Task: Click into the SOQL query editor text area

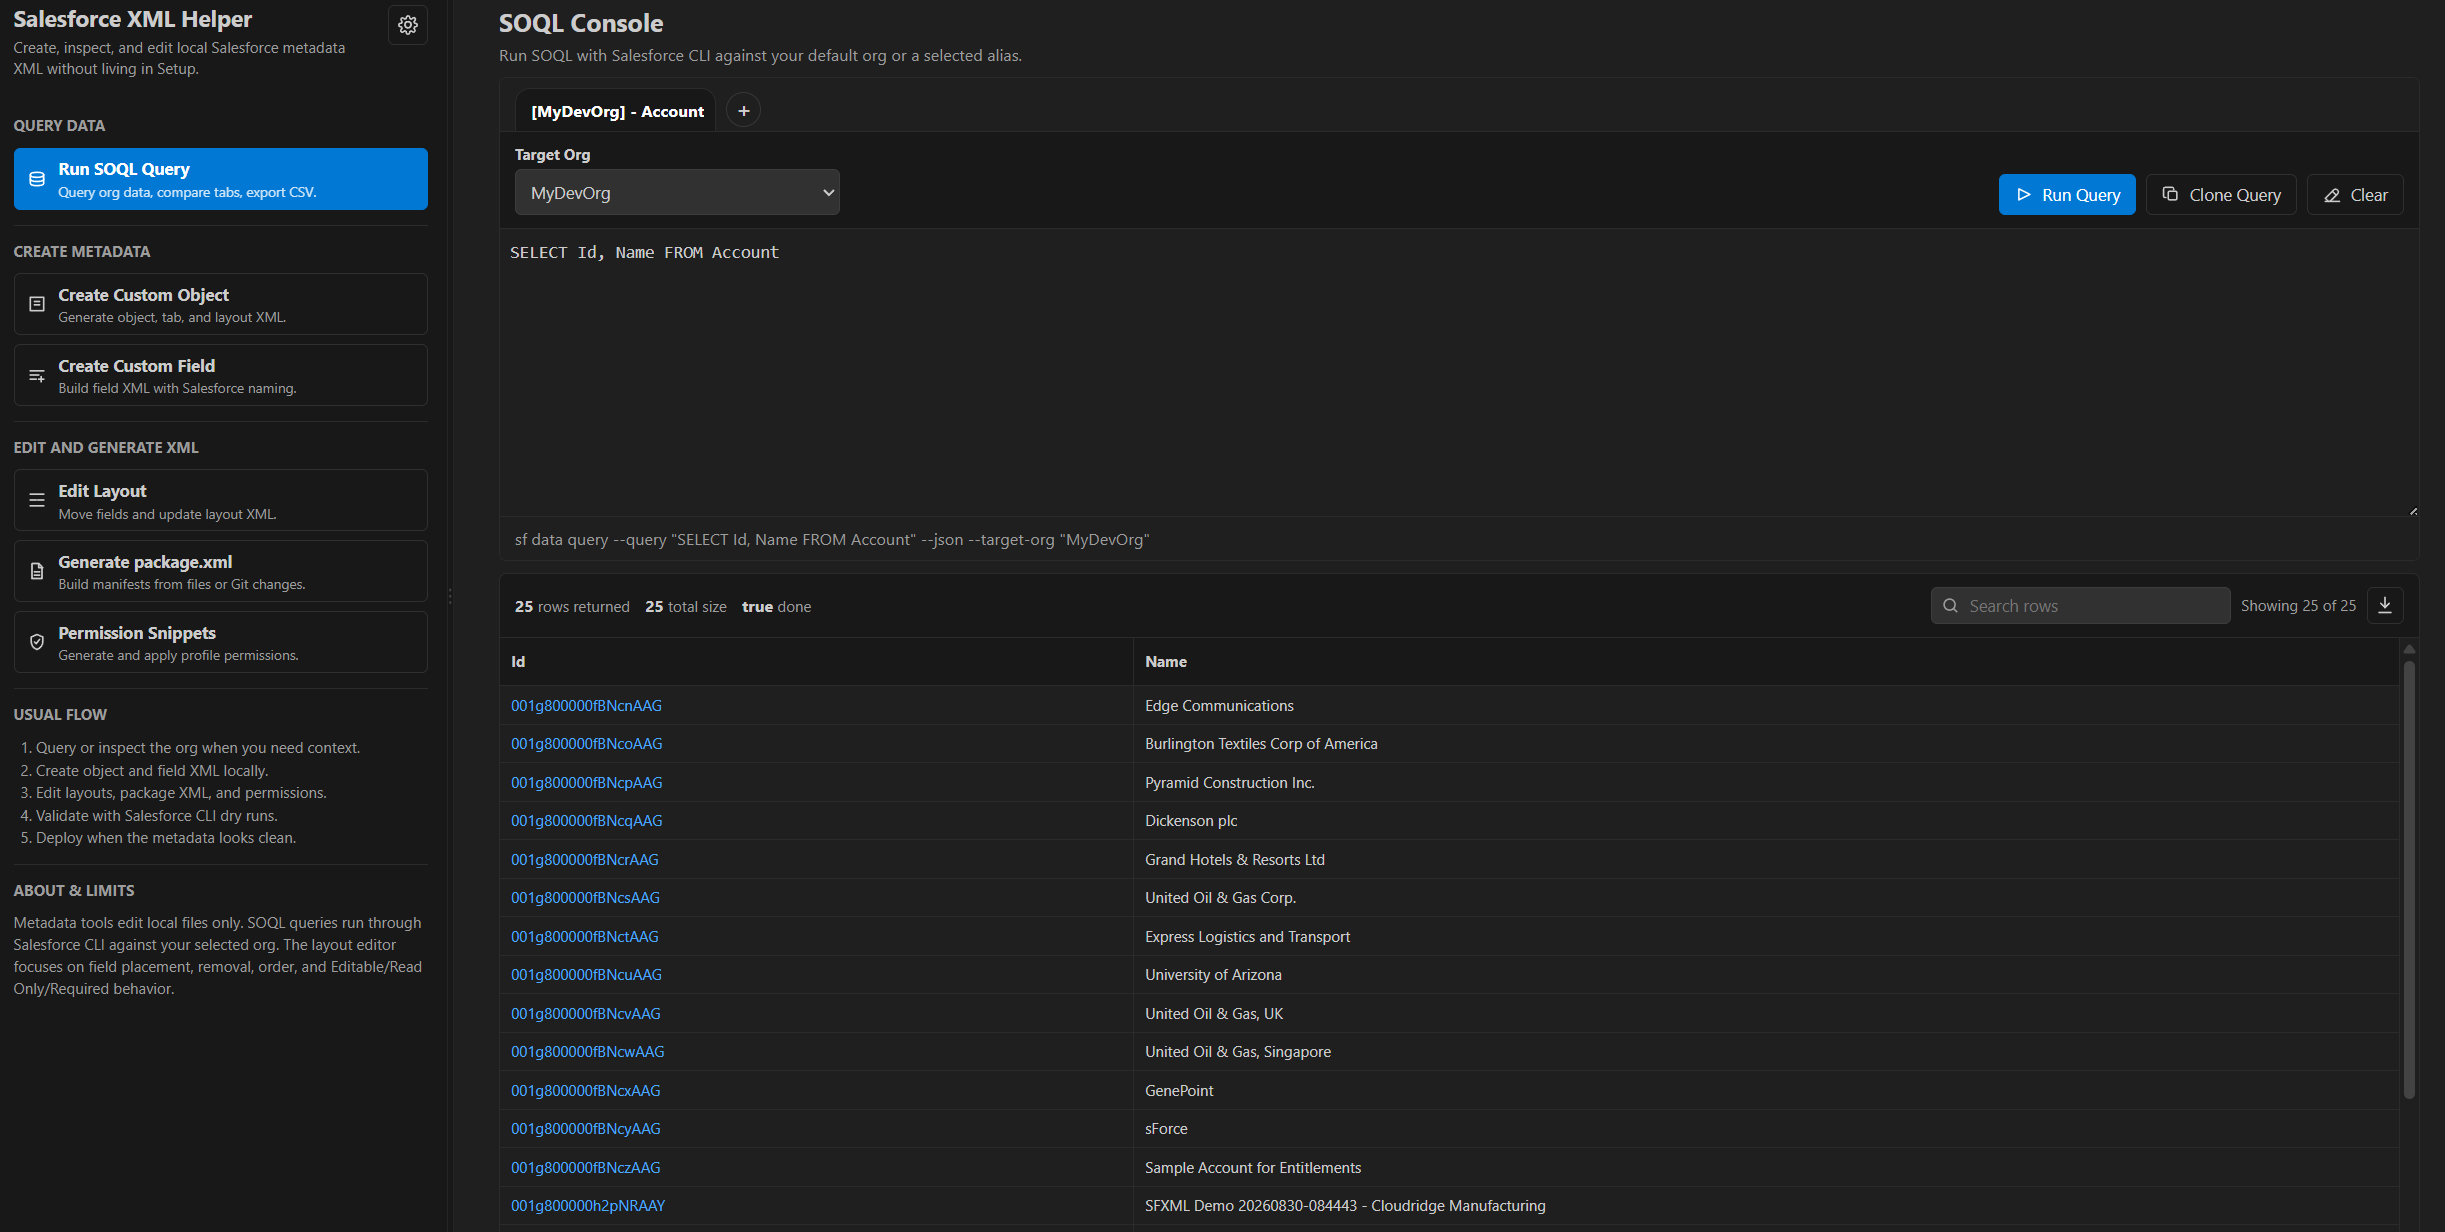Action: point(1459,373)
